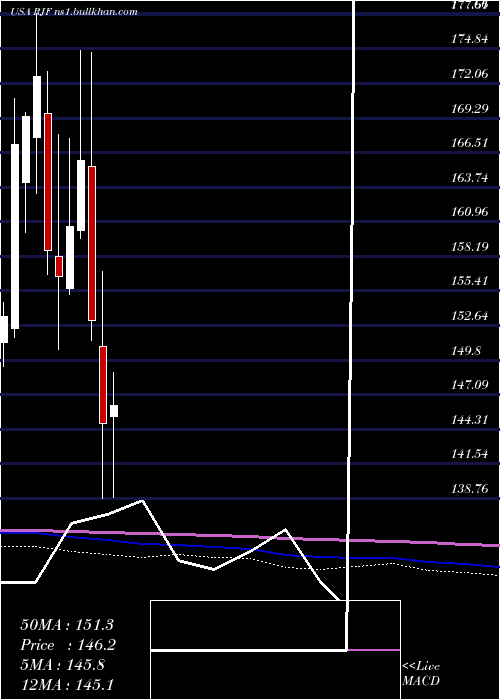Screen dimensions: 500x700
Task: Click the 138.76 price axis label
Action: (x=470, y=489)
